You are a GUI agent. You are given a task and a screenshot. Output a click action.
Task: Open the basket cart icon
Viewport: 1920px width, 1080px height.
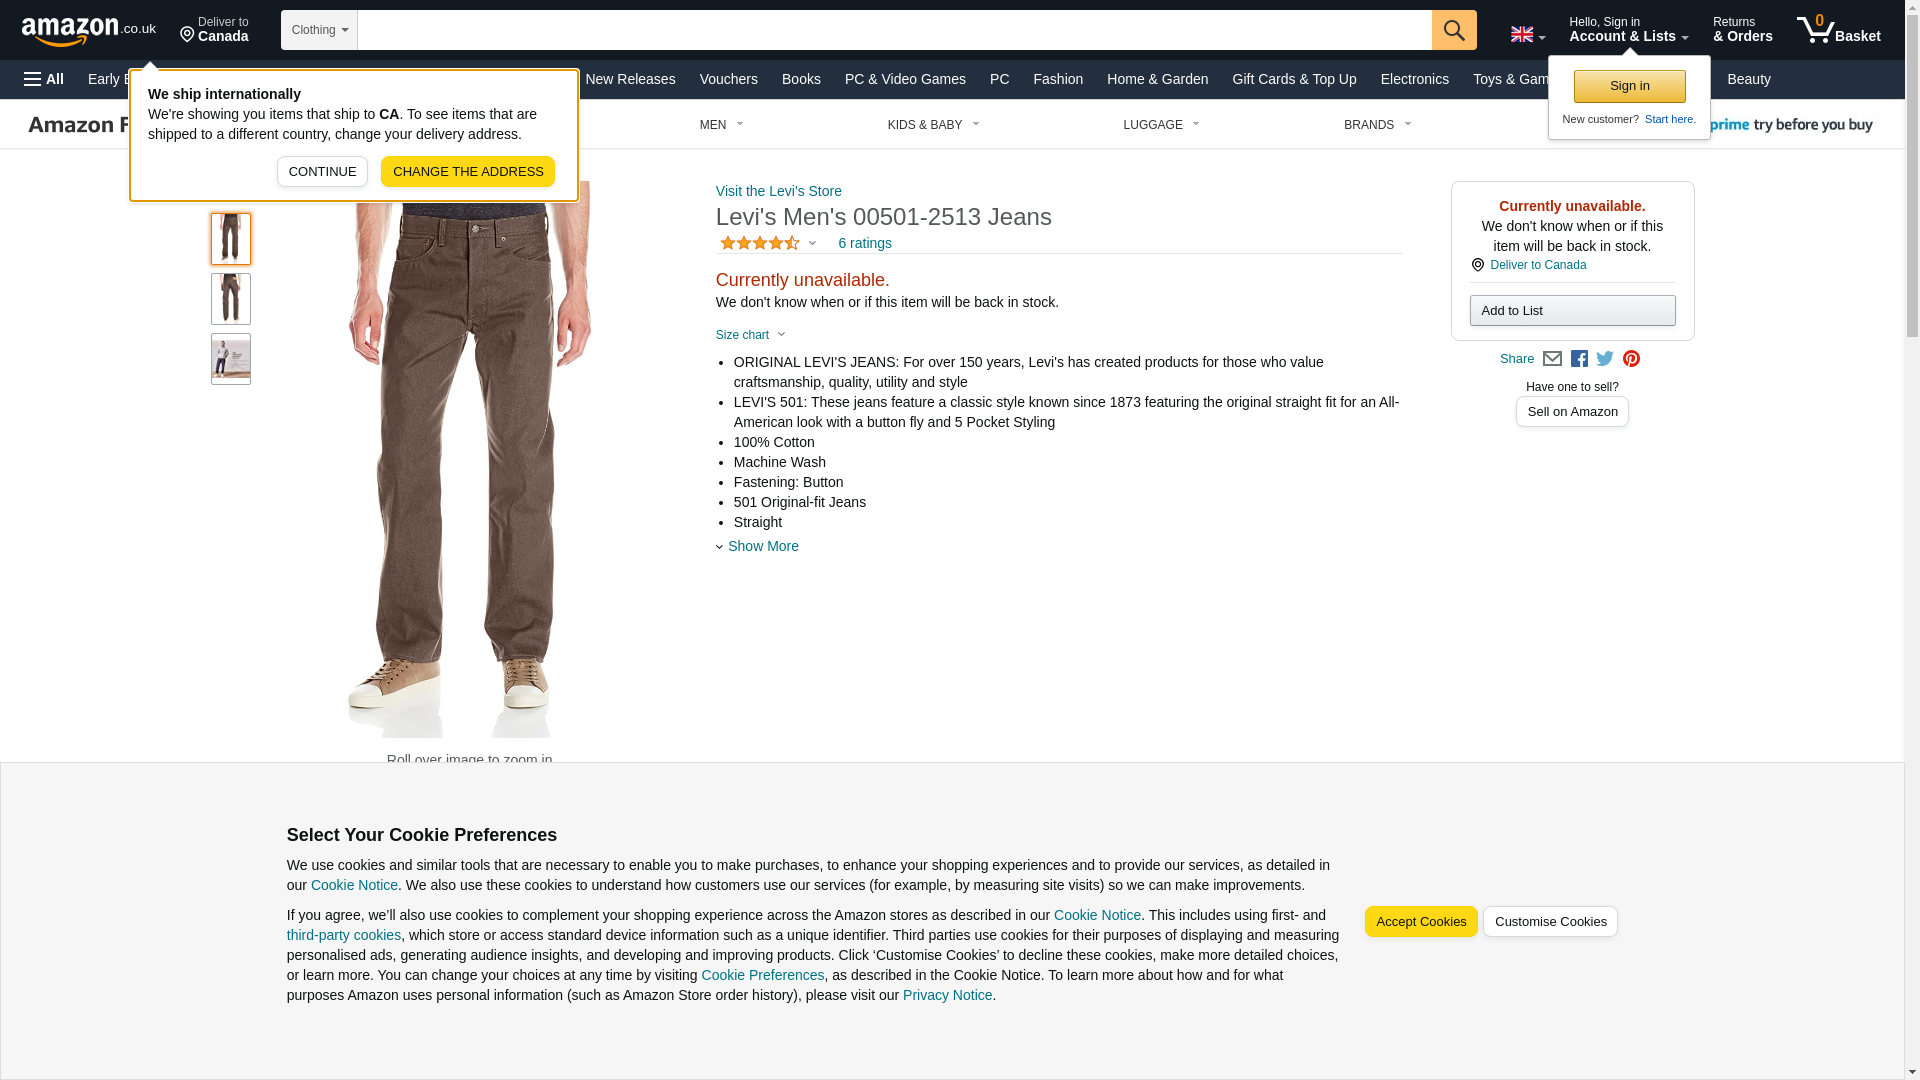pos(1838,30)
